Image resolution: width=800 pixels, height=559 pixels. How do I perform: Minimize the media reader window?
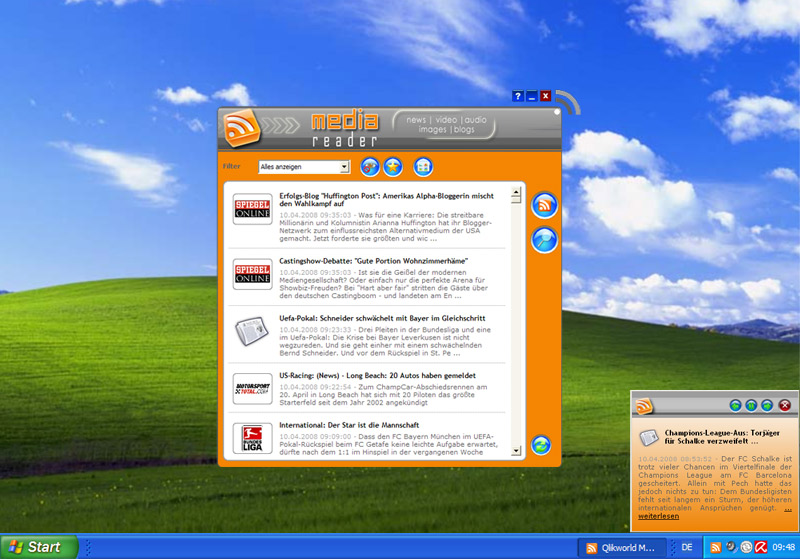pyautogui.click(x=532, y=96)
